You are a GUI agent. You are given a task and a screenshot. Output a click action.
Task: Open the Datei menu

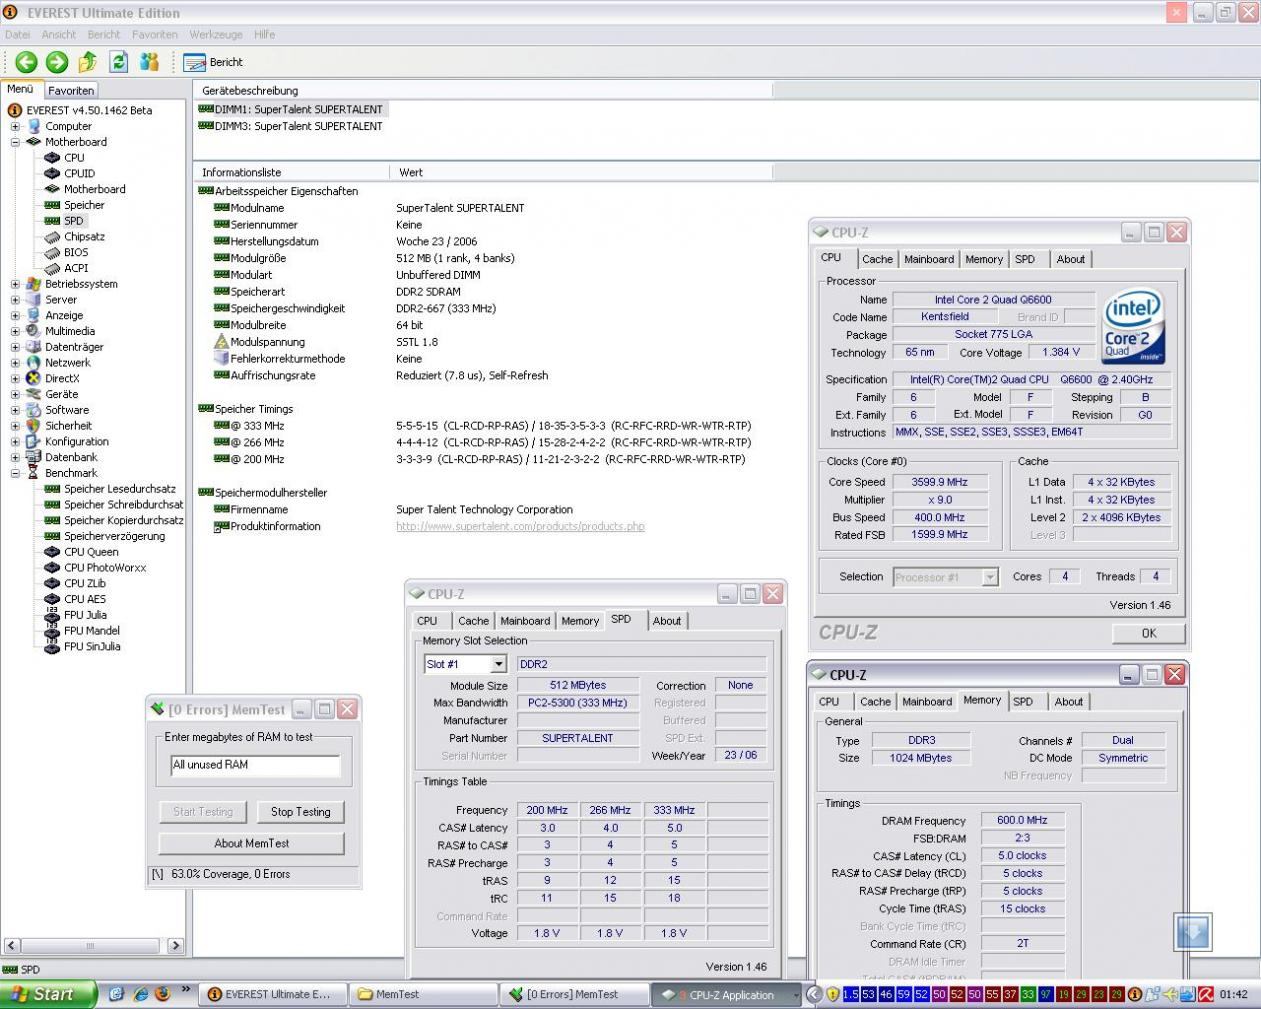click(18, 34)
